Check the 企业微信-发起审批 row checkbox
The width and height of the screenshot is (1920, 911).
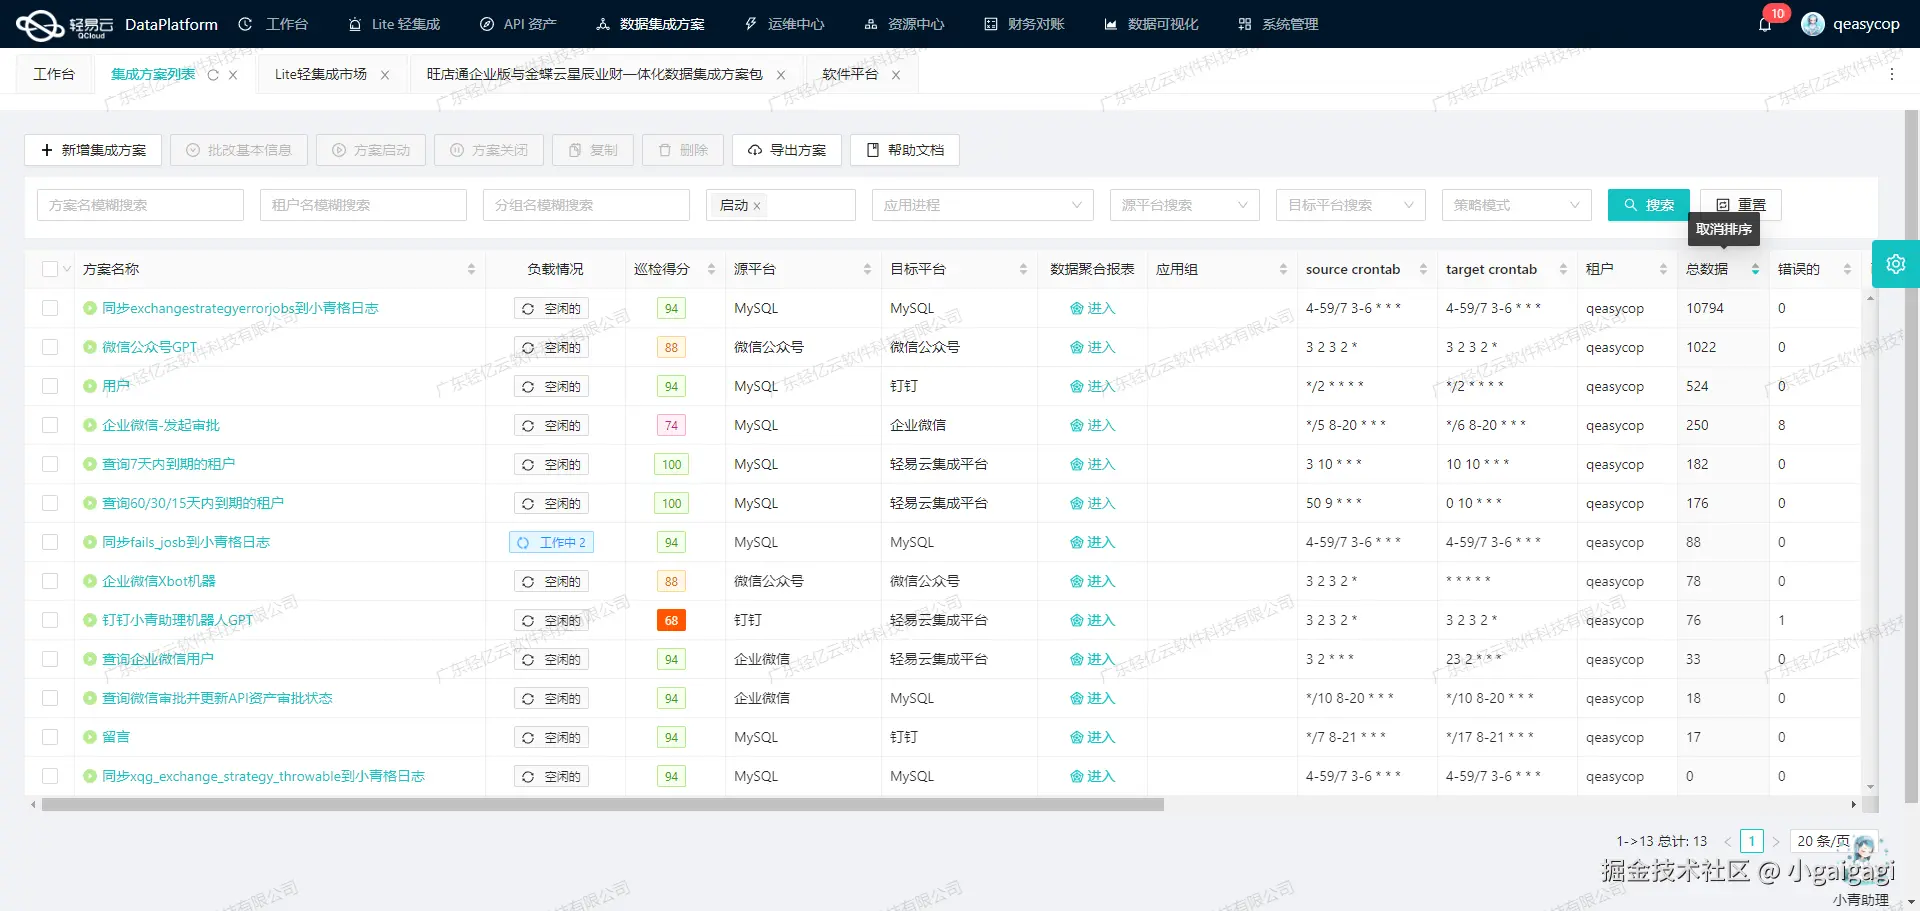pos(50,425)
